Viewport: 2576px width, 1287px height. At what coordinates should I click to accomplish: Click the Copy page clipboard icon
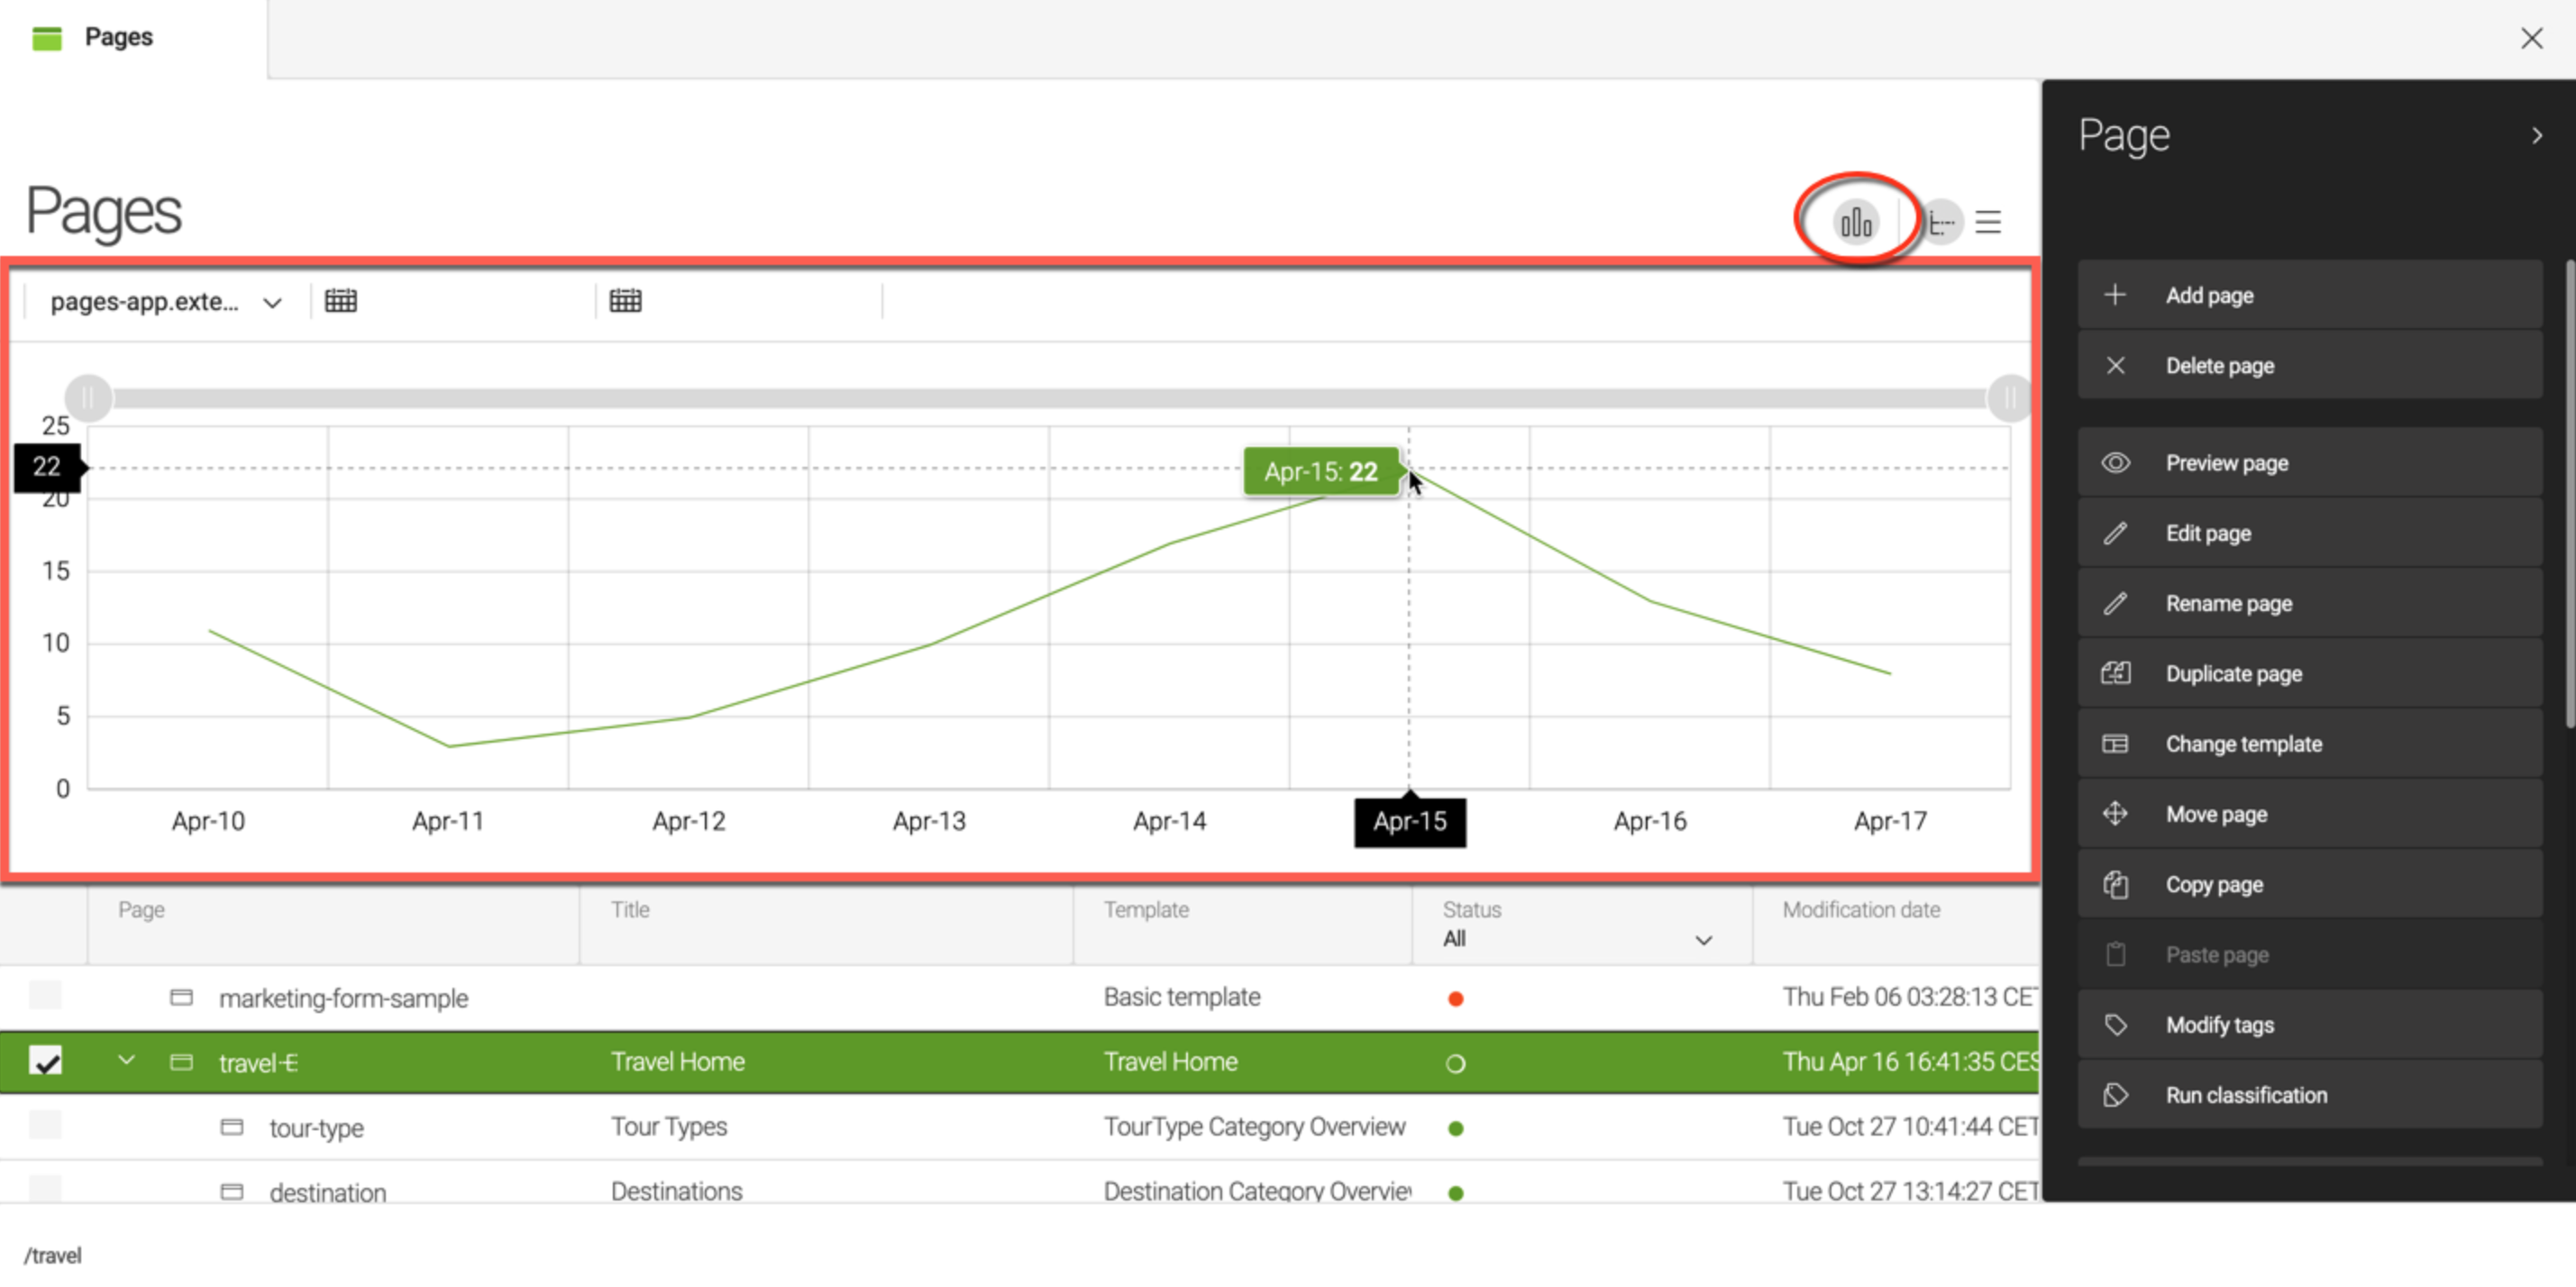tap(2115, 884)
